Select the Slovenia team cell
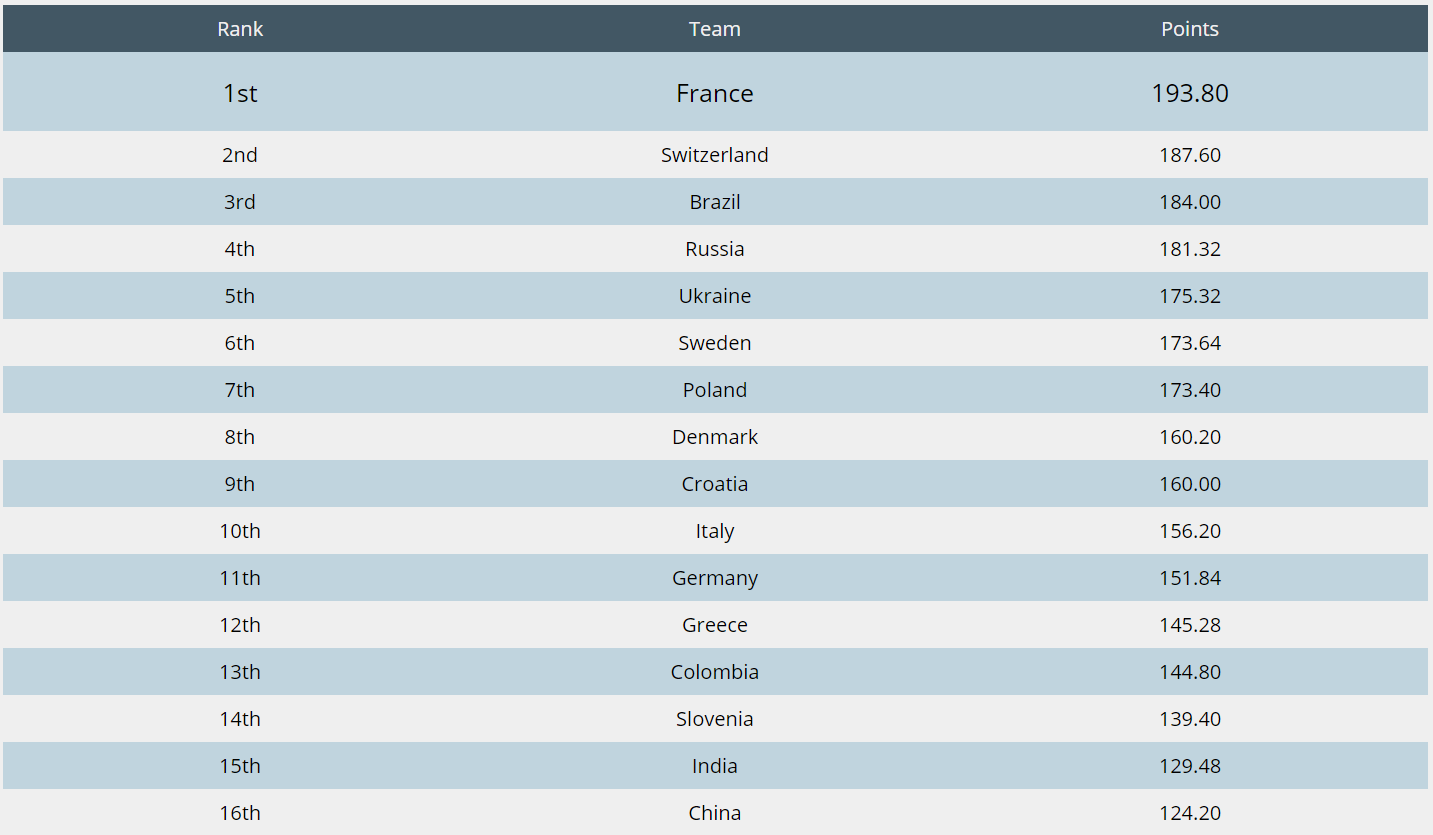The image size is (1433, 835). pos(715,719)
